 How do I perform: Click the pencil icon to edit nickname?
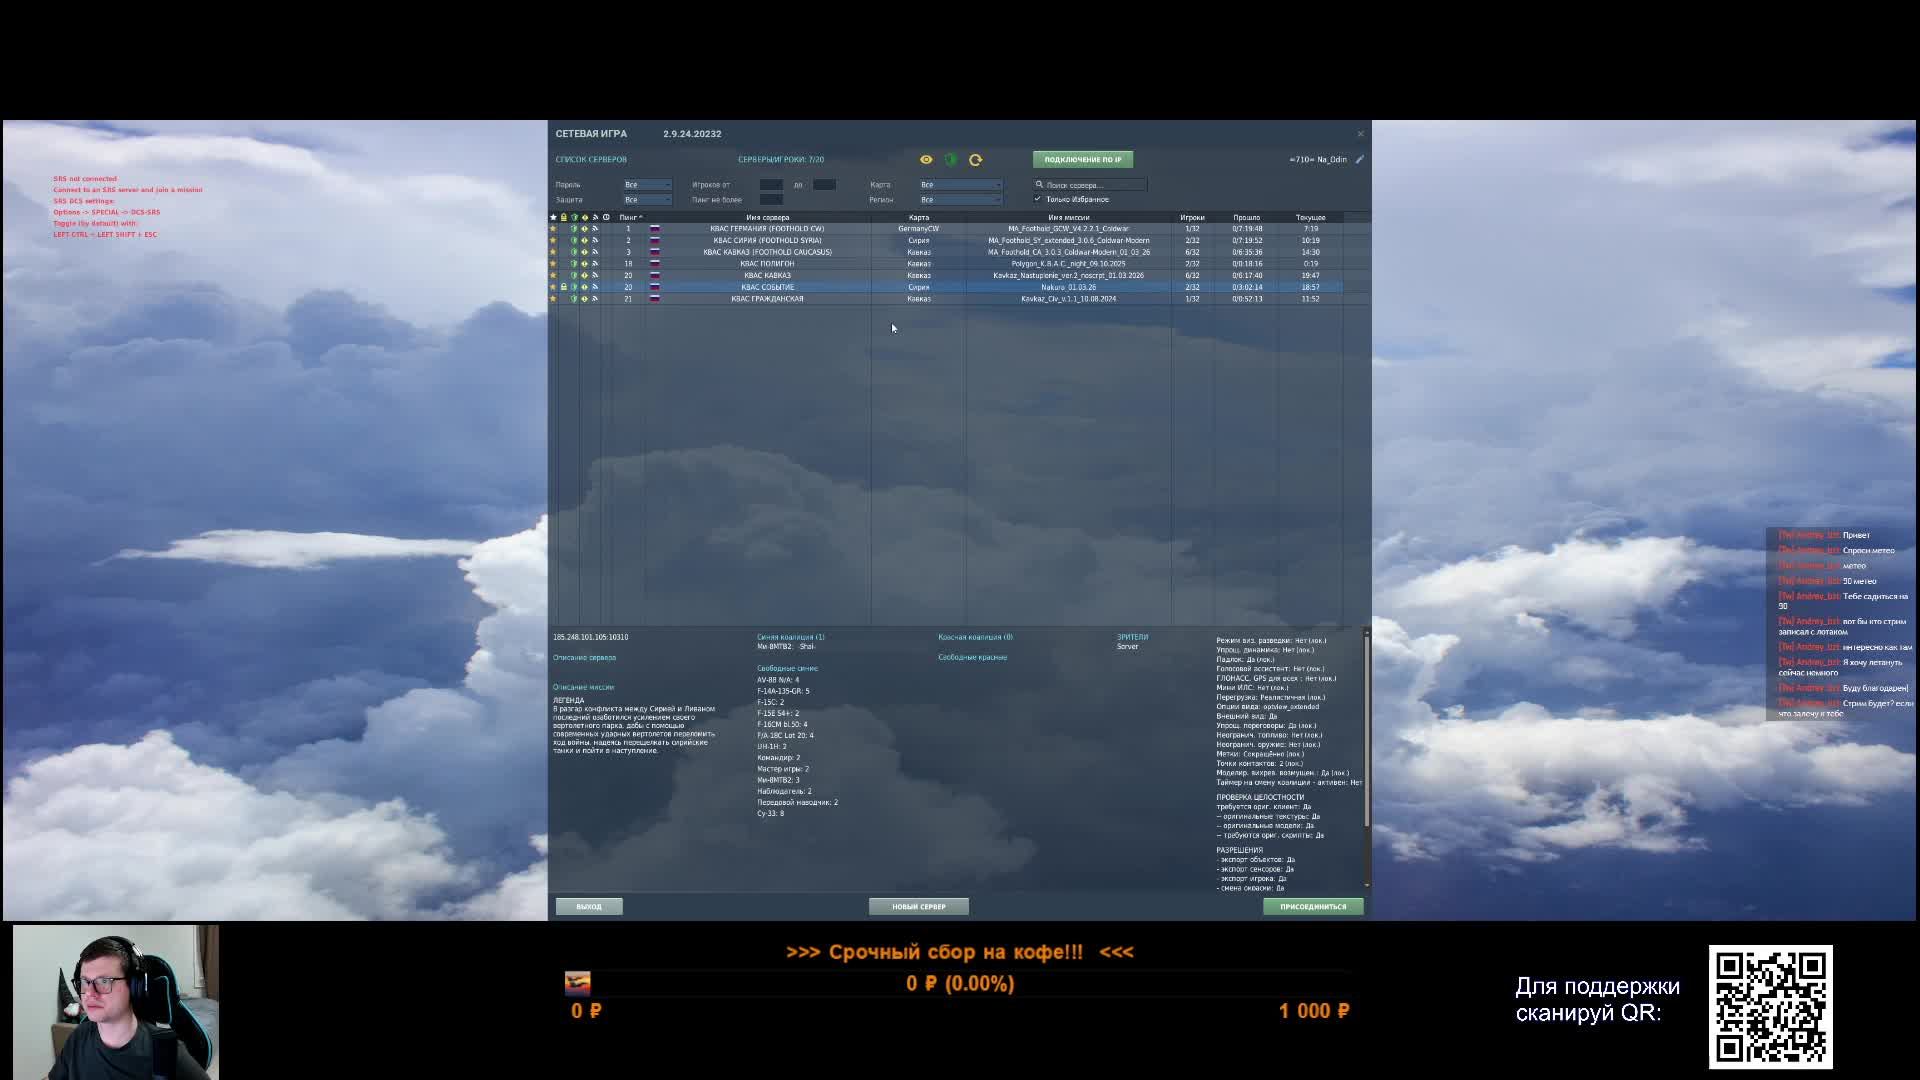pyautogui.click(x=1360, y=160)
